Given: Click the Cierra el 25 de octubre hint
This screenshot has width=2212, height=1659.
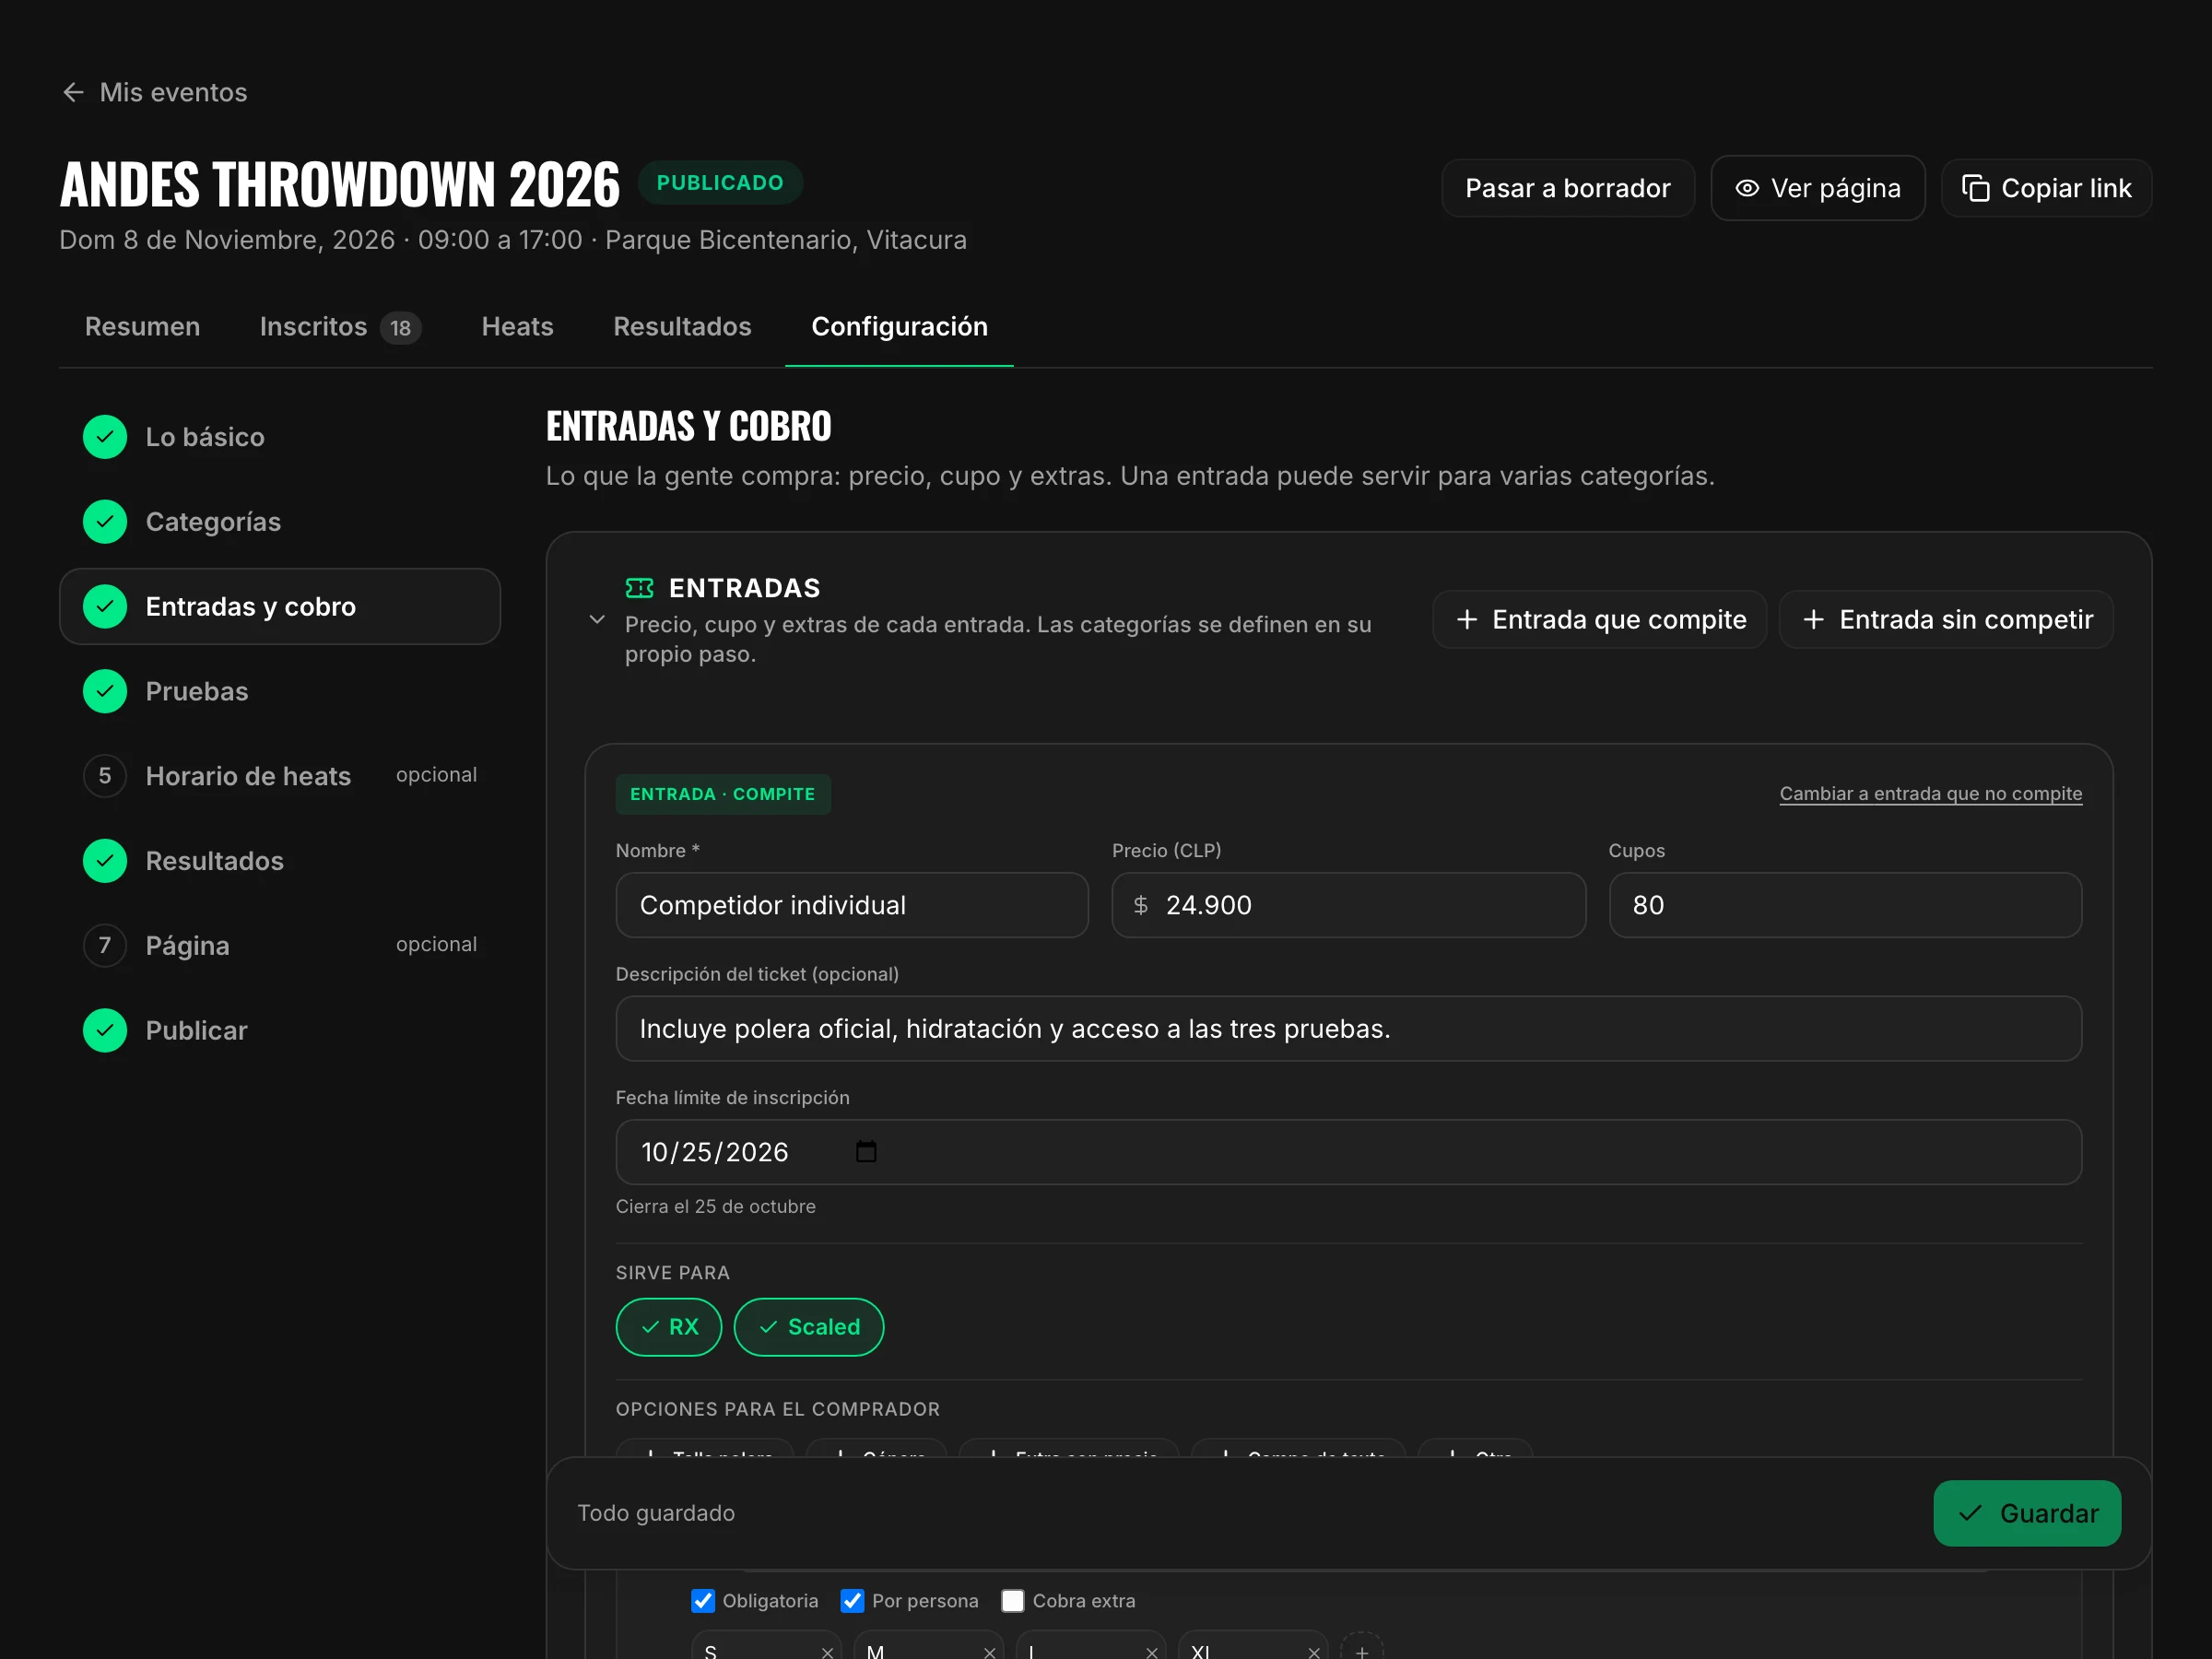Looking at the screenshot, I should tap(716, 1206).
